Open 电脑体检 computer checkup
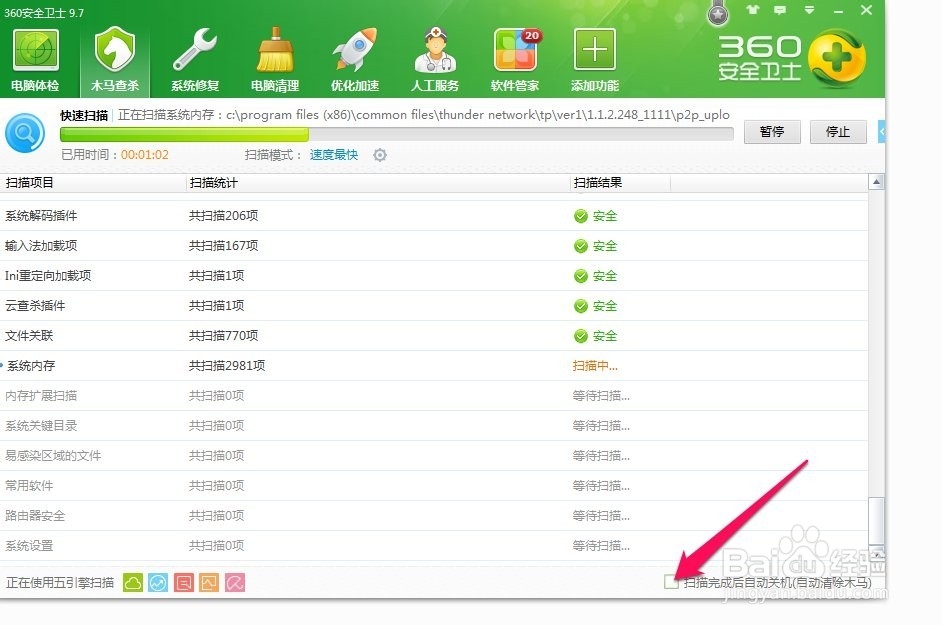This screenshot has height=625, width=942. [35, 60]
